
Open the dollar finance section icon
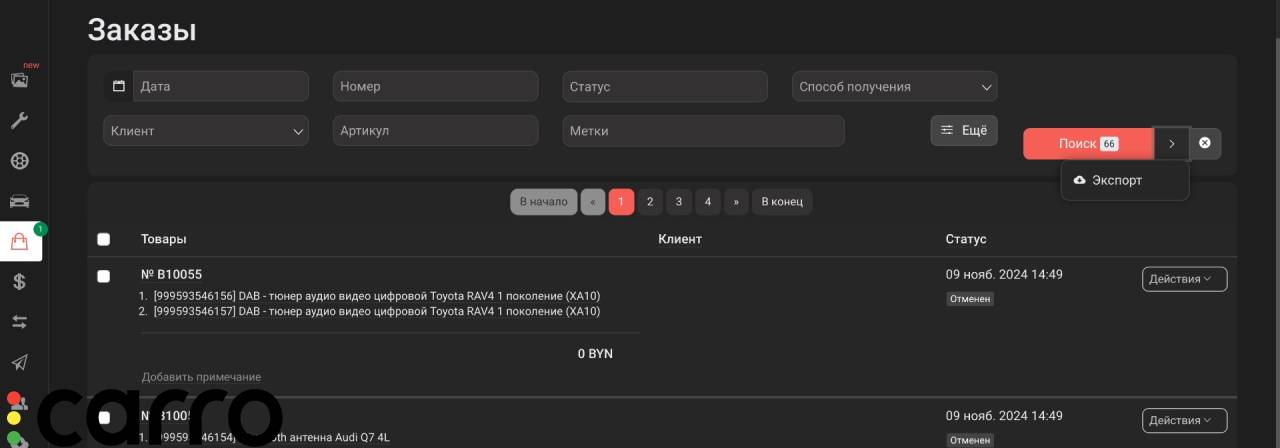tap(19, 282)
